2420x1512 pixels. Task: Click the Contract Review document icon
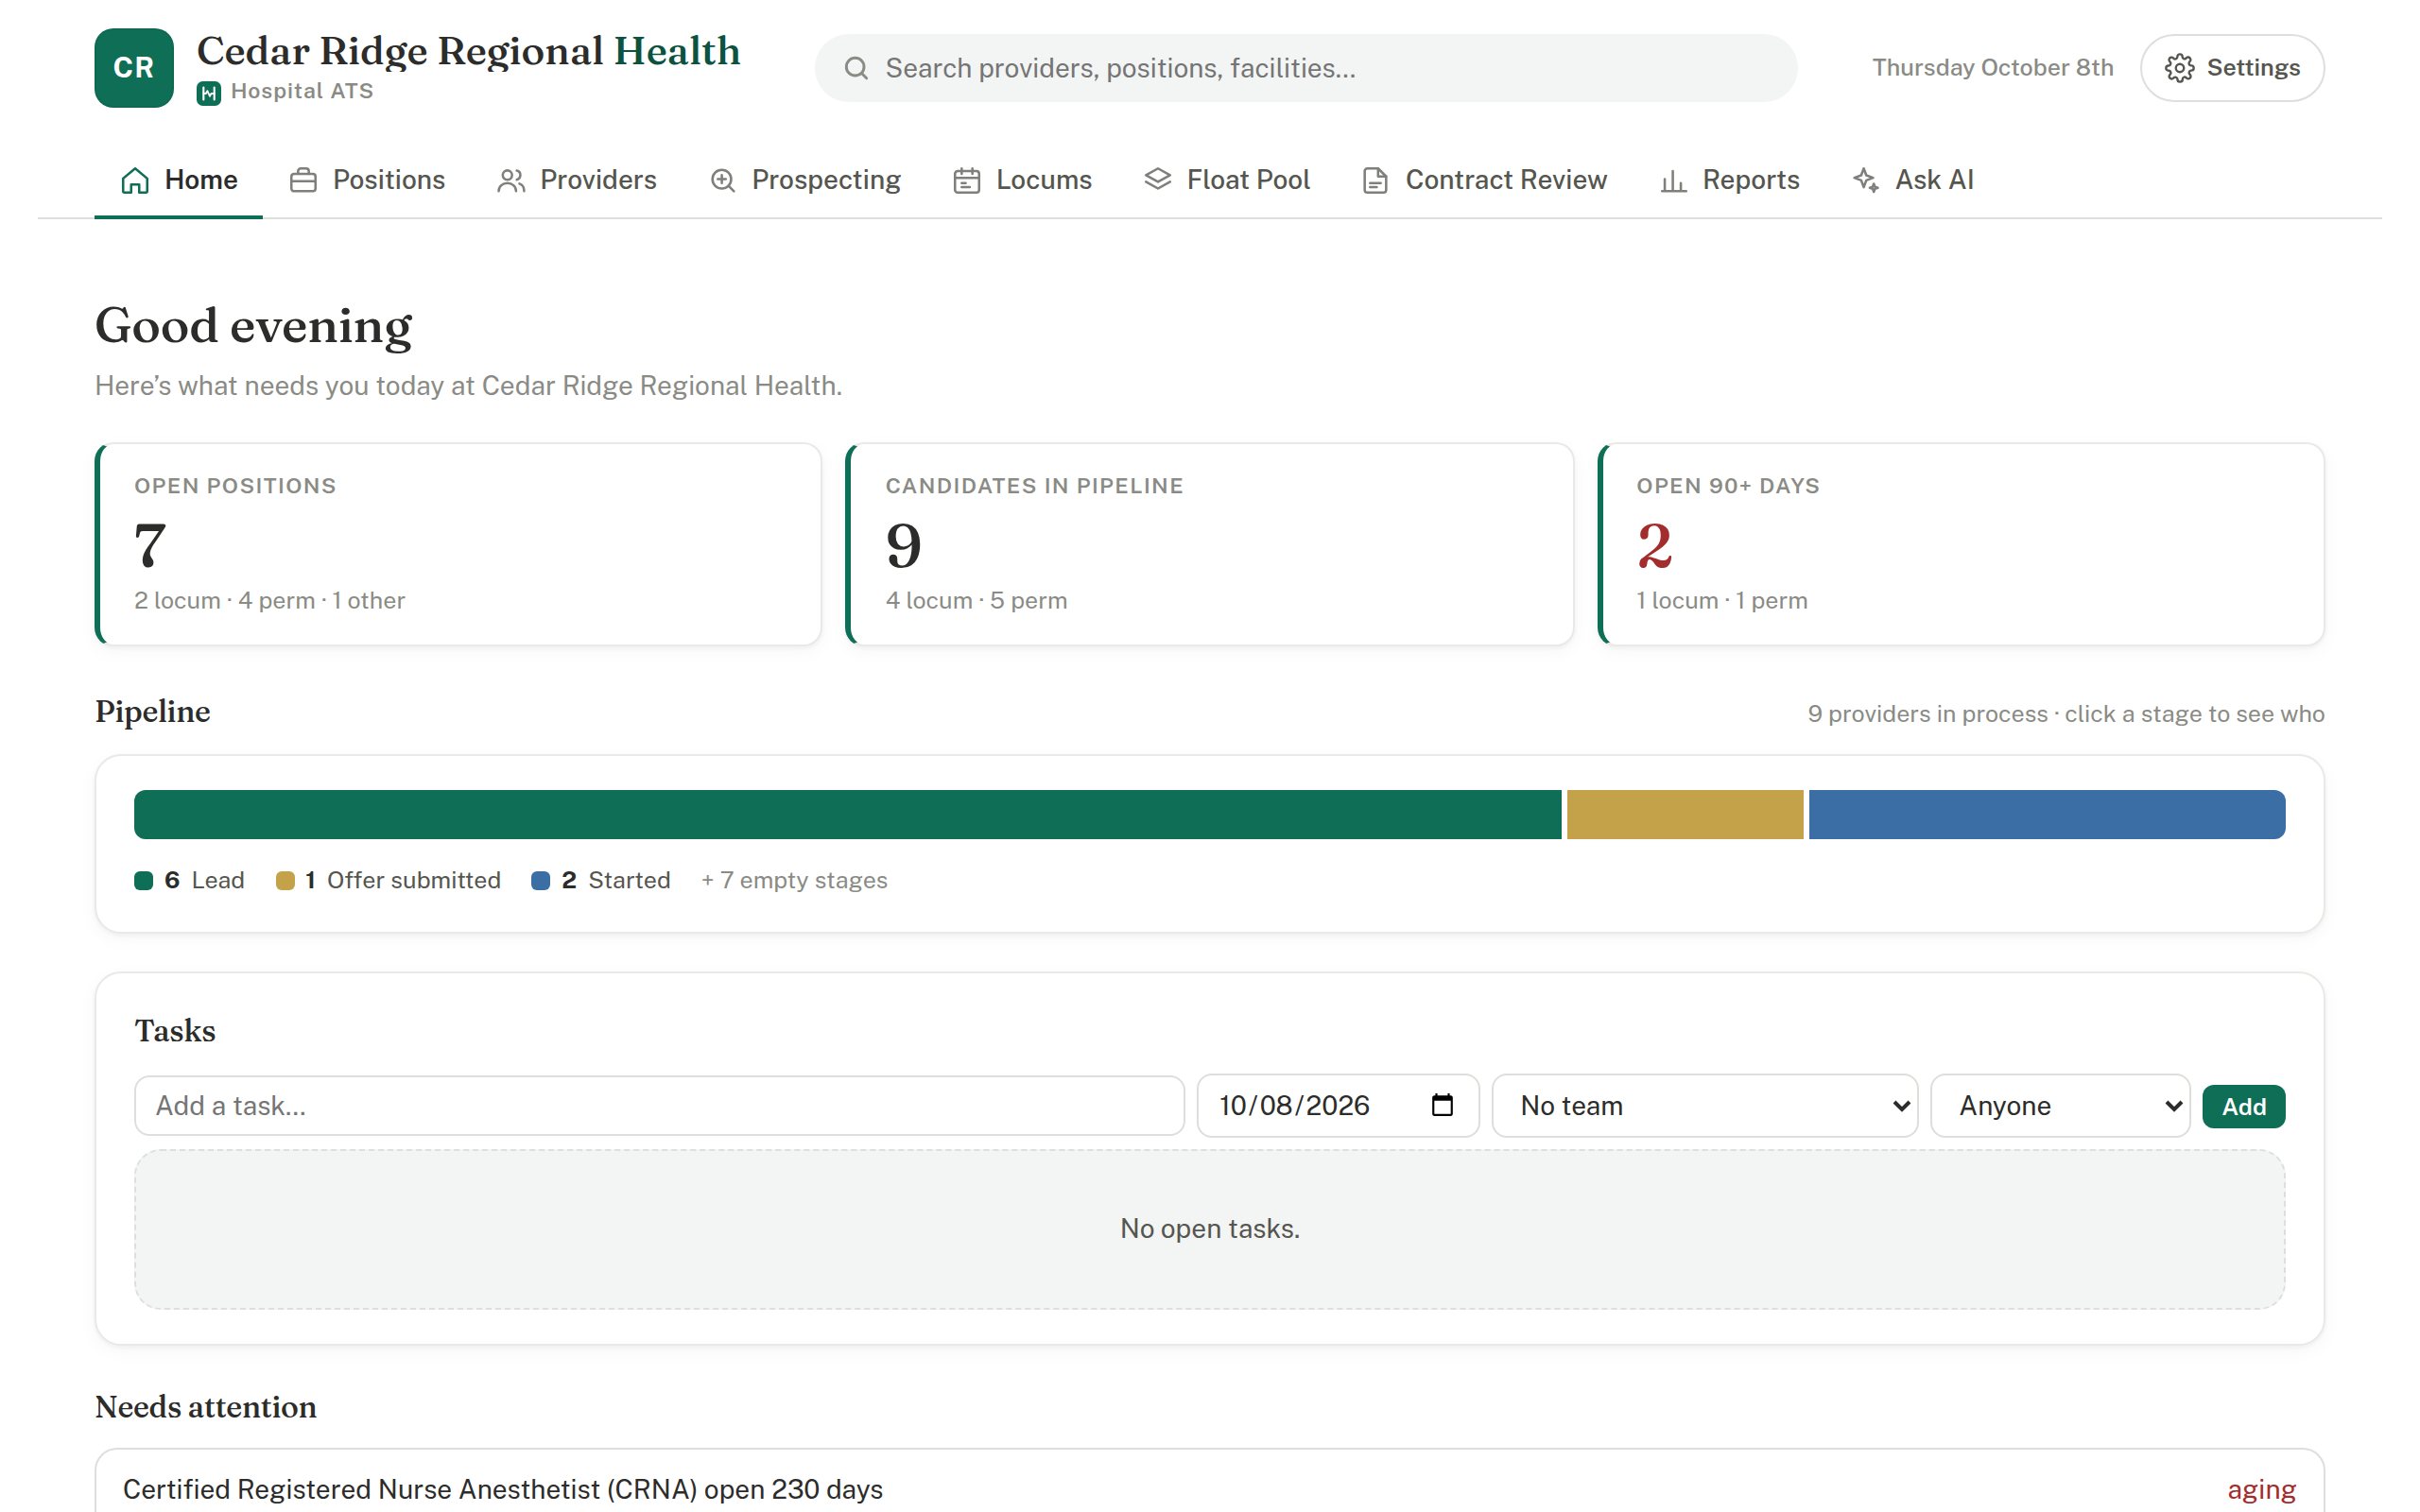point(1375,180)
